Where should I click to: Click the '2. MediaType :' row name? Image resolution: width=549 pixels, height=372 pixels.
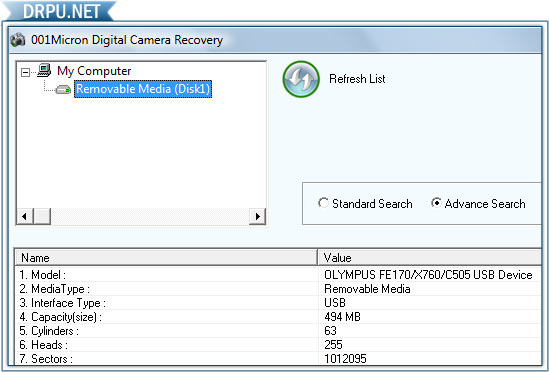point(54,289)
